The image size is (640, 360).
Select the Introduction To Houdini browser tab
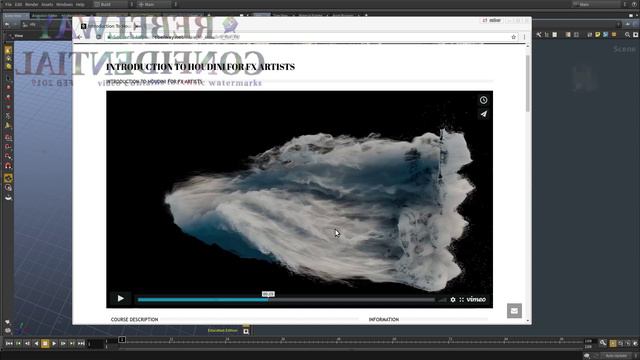coord(108,26)
